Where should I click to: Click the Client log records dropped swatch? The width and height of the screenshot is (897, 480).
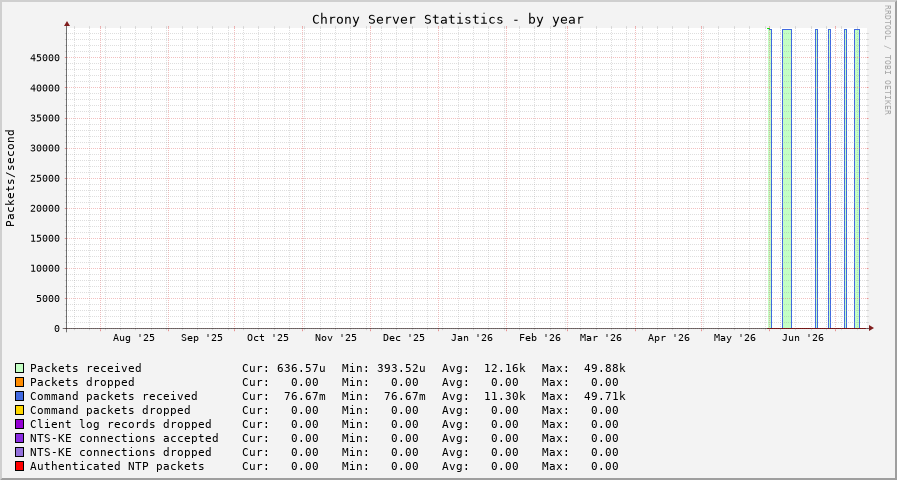coord(19,424)
